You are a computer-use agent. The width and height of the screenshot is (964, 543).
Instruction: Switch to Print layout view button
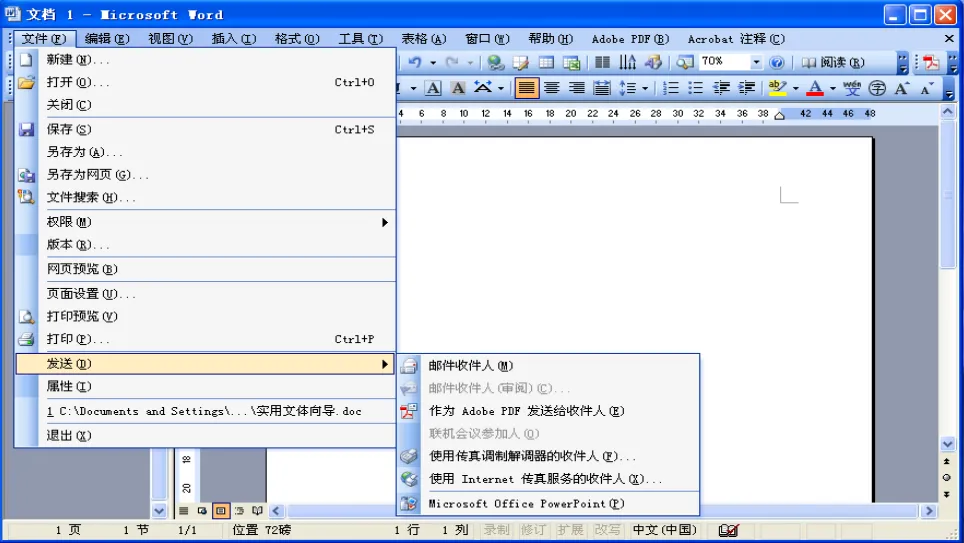[x=220, y=510]
